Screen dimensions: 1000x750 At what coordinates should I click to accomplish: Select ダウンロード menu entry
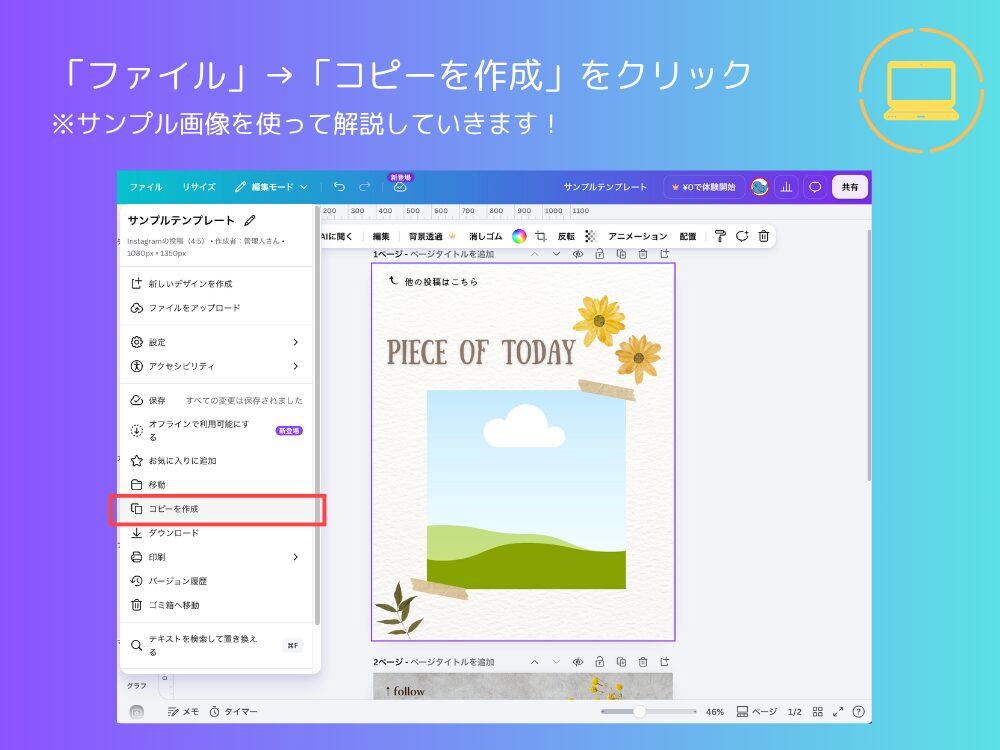click(217, 533)
